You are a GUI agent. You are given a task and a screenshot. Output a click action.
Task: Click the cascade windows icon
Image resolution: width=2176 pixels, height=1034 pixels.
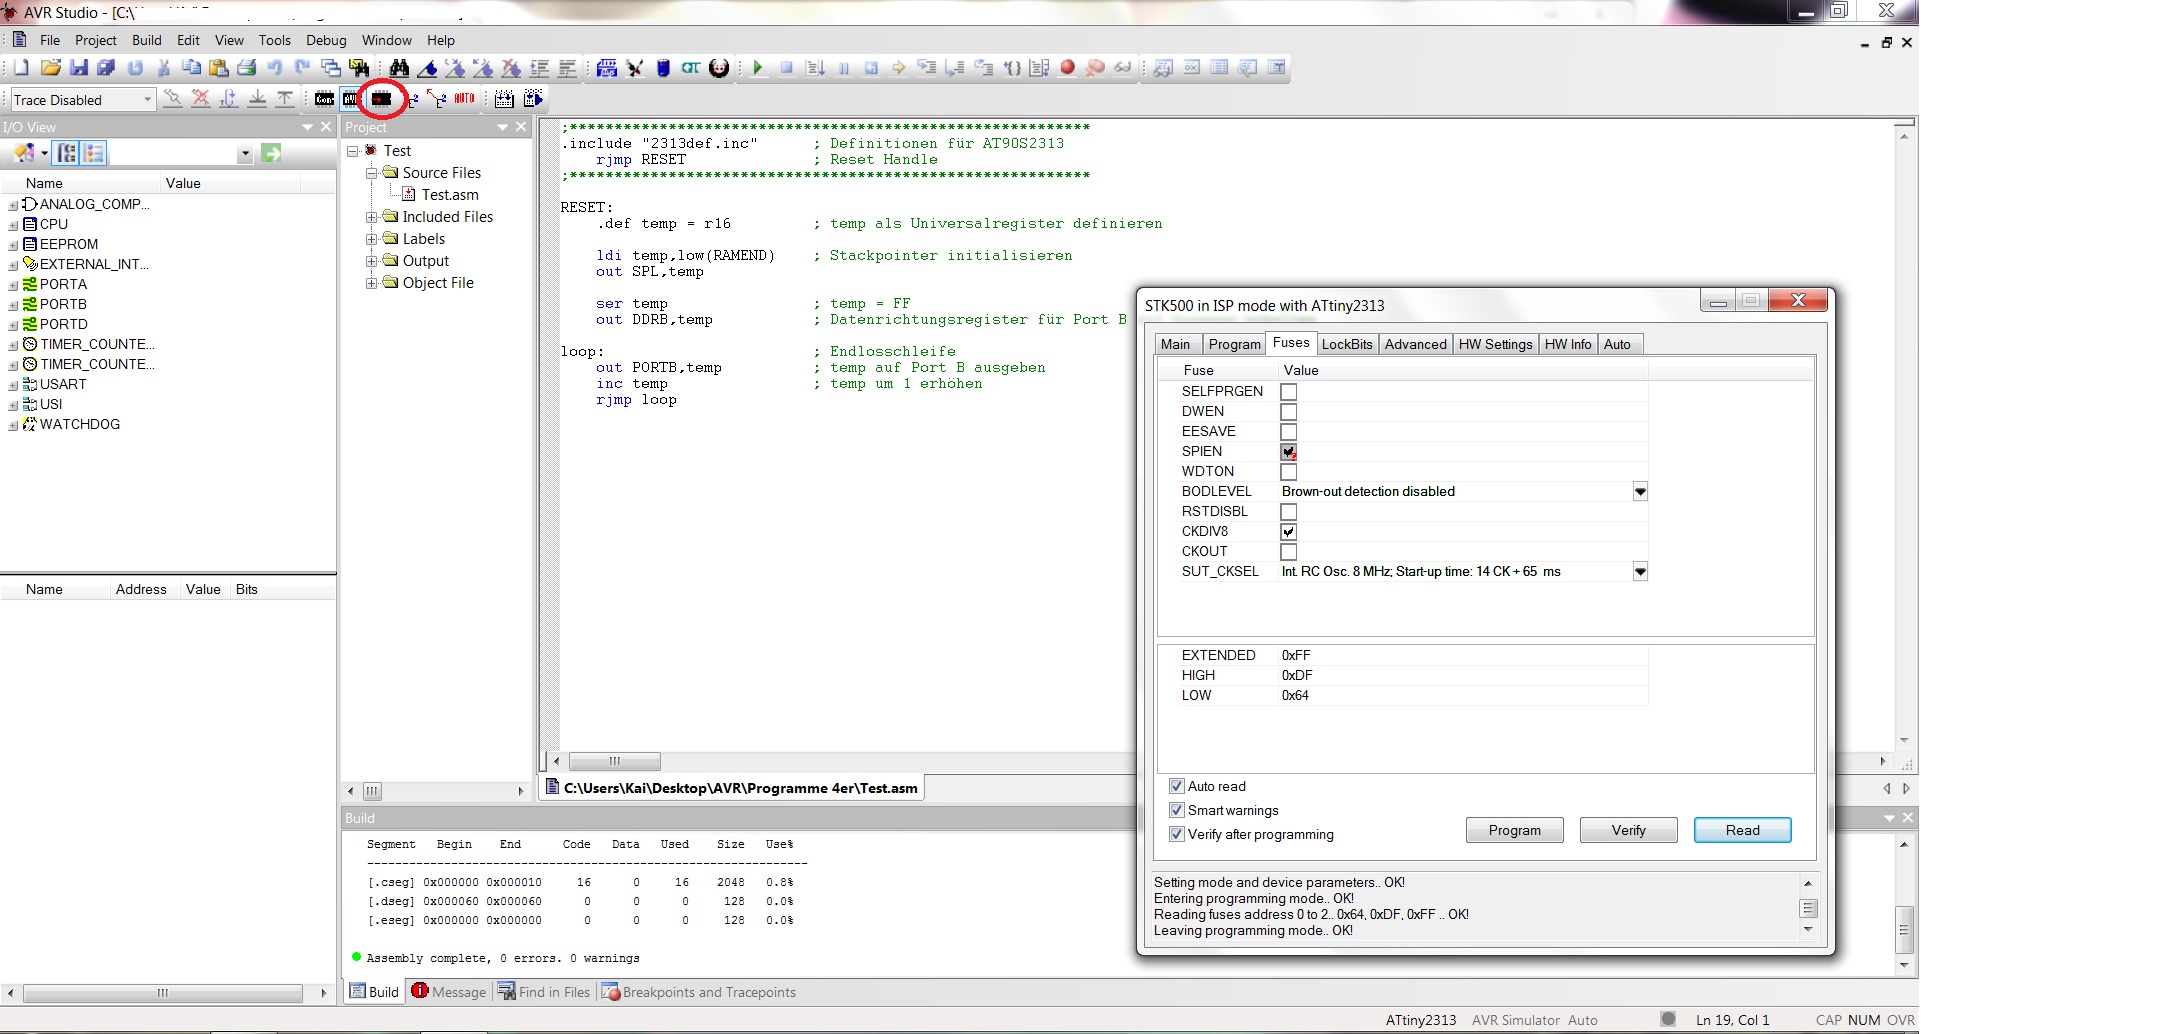point(330,67)
